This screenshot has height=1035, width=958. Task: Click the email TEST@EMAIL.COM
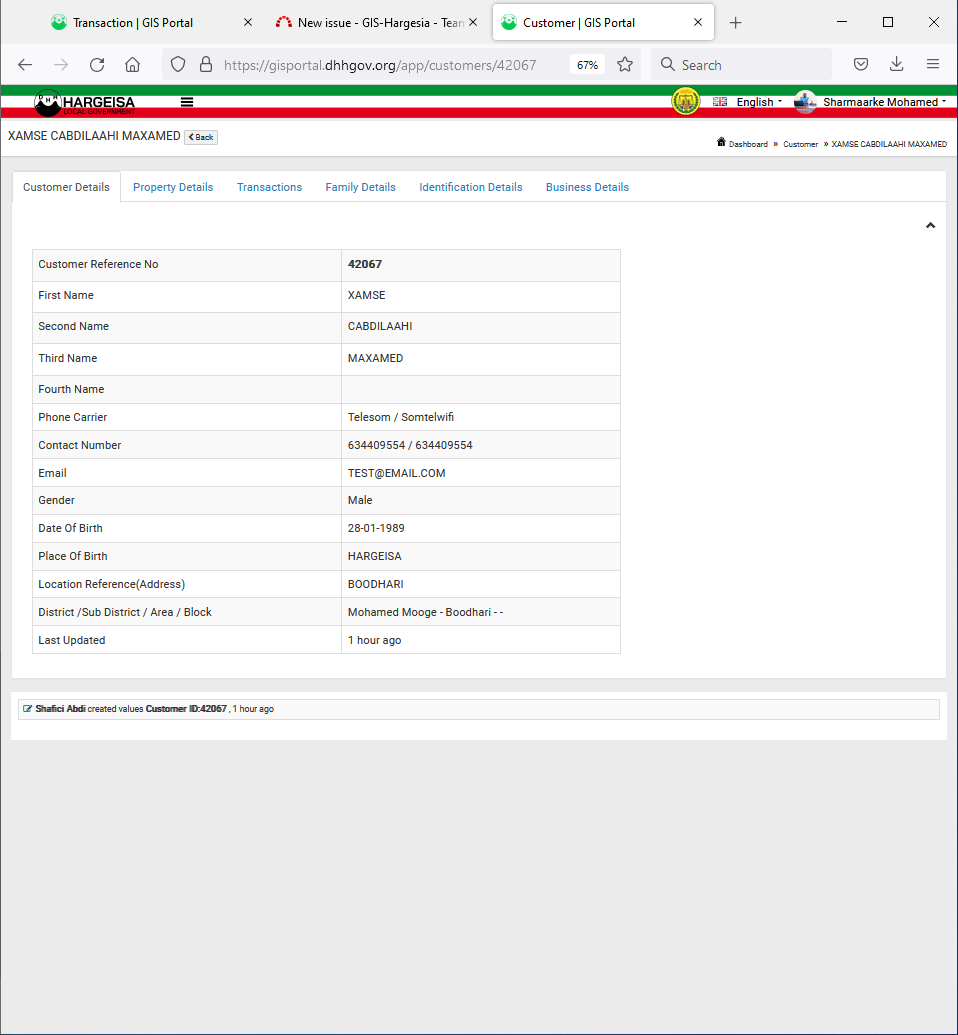click(x=396, y=473)
